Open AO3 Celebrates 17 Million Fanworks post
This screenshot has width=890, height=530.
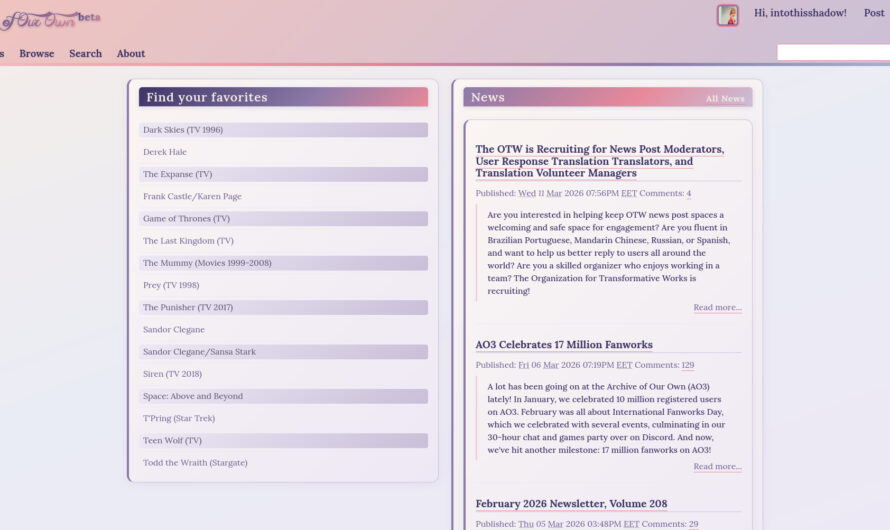pos(564,344)
